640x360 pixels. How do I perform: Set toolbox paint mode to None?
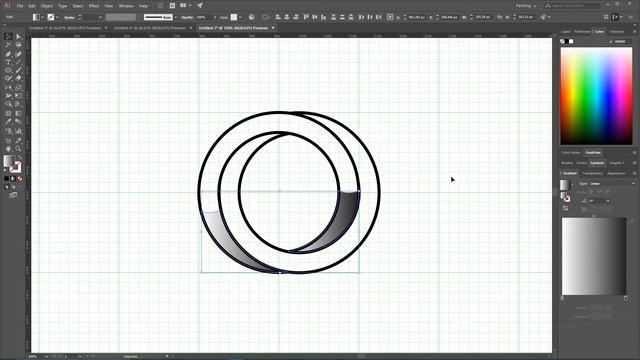[20, 178]
